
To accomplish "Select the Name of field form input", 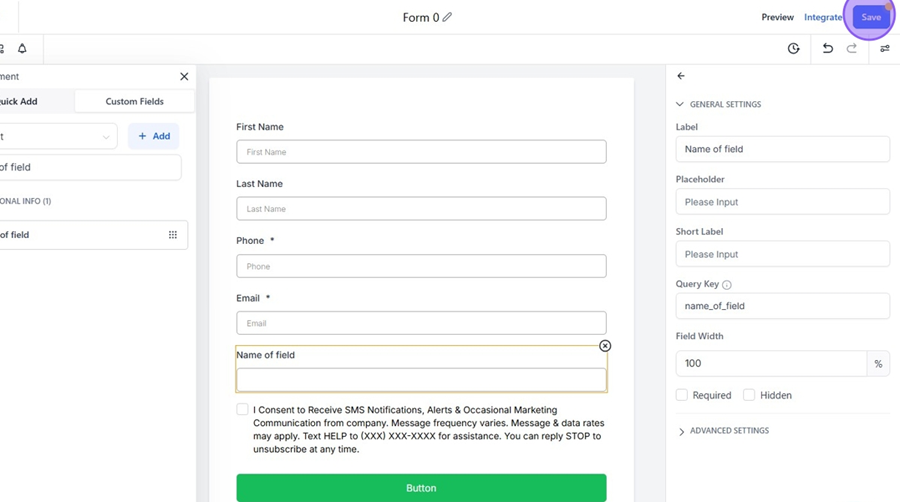I will pos(421,380).
